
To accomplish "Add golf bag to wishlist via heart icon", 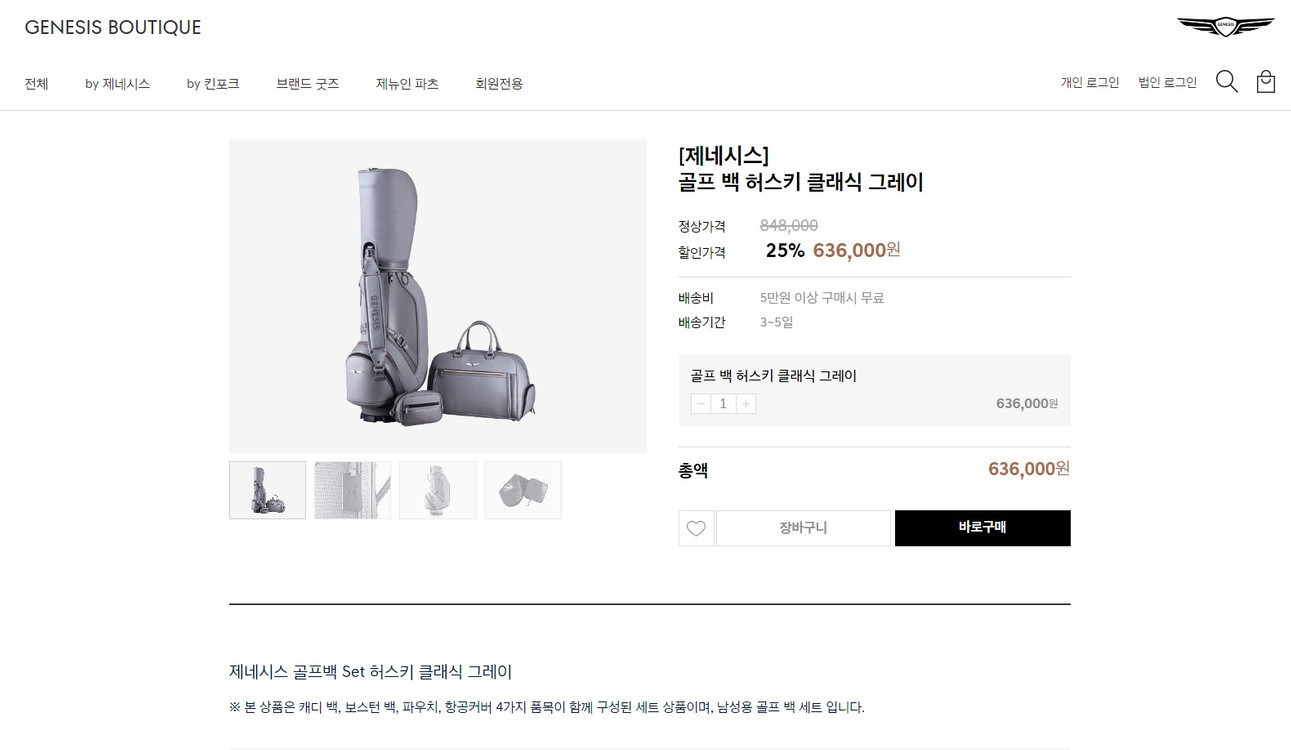I will [x=696, y=528].
